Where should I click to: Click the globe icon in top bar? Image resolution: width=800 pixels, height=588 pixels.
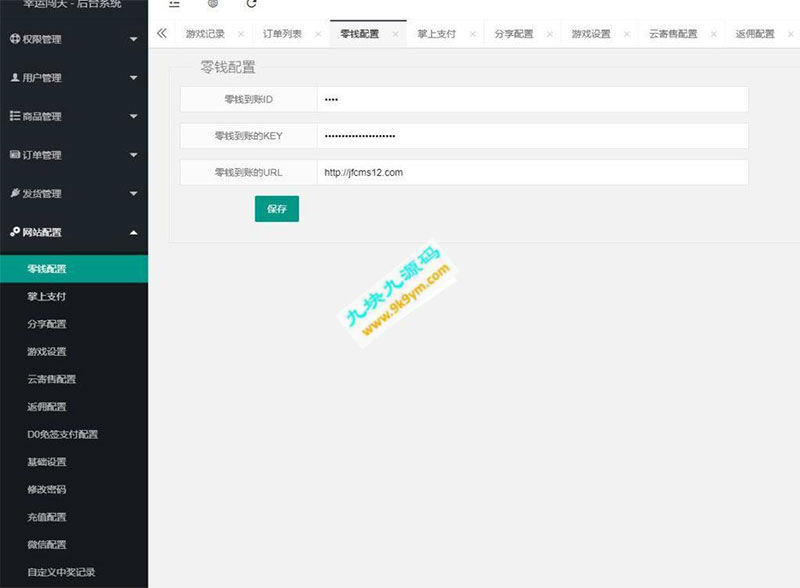213,4
